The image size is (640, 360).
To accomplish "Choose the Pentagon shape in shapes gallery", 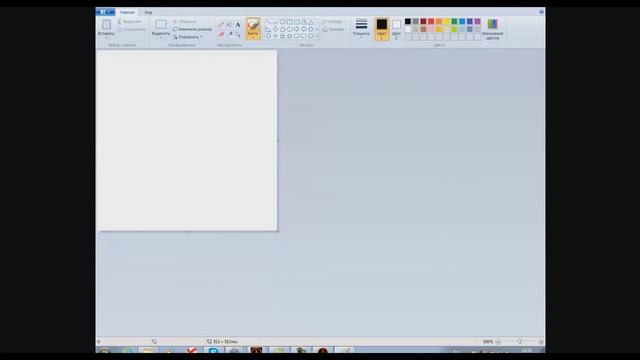I will (282, 29).
